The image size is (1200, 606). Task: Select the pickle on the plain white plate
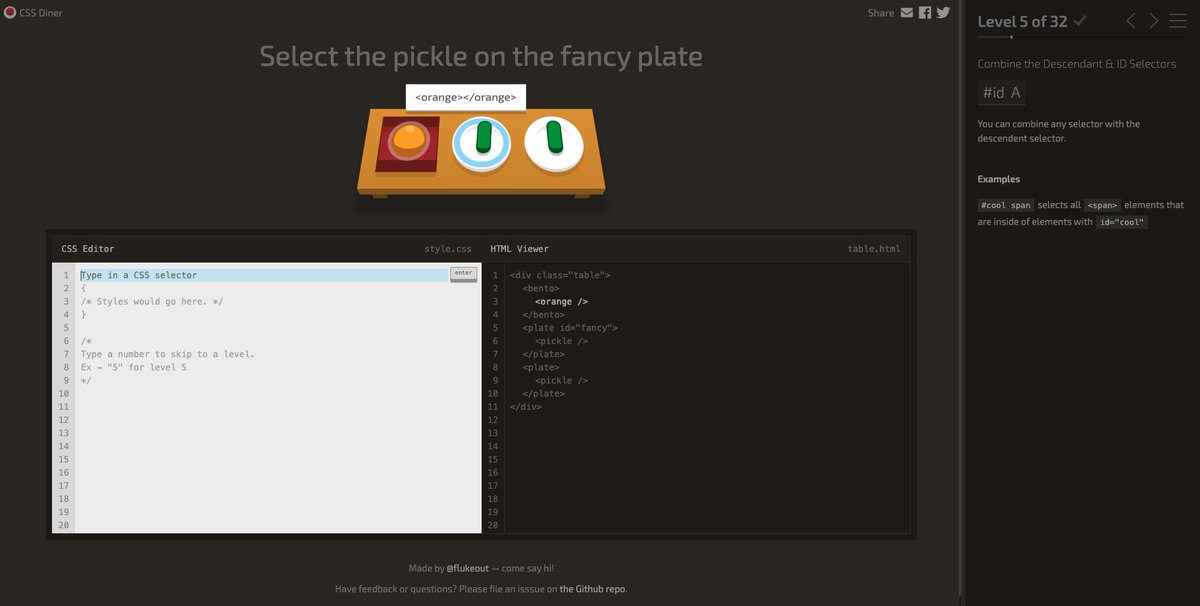coord(555,137)
